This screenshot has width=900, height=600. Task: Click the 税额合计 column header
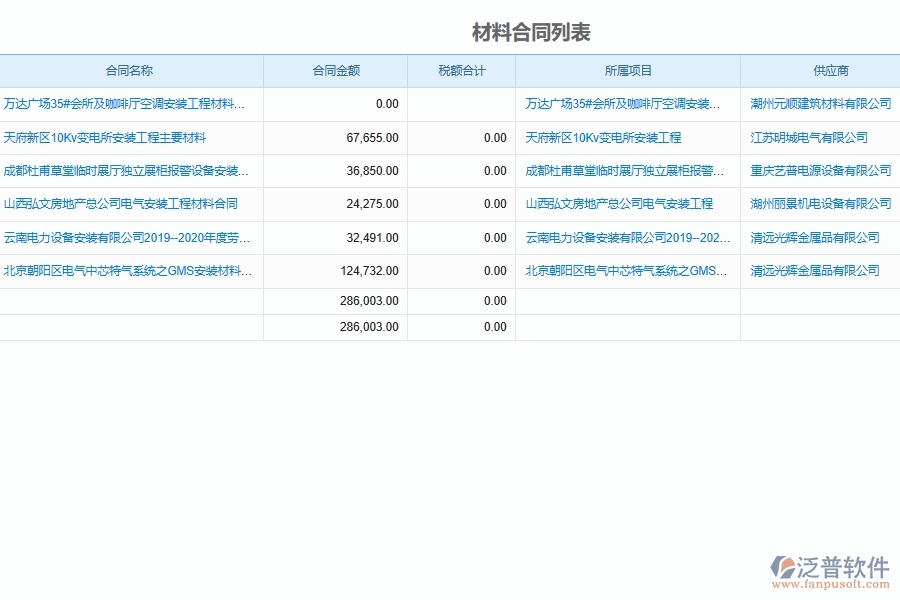pyautogui.click(x=460, y=71)
